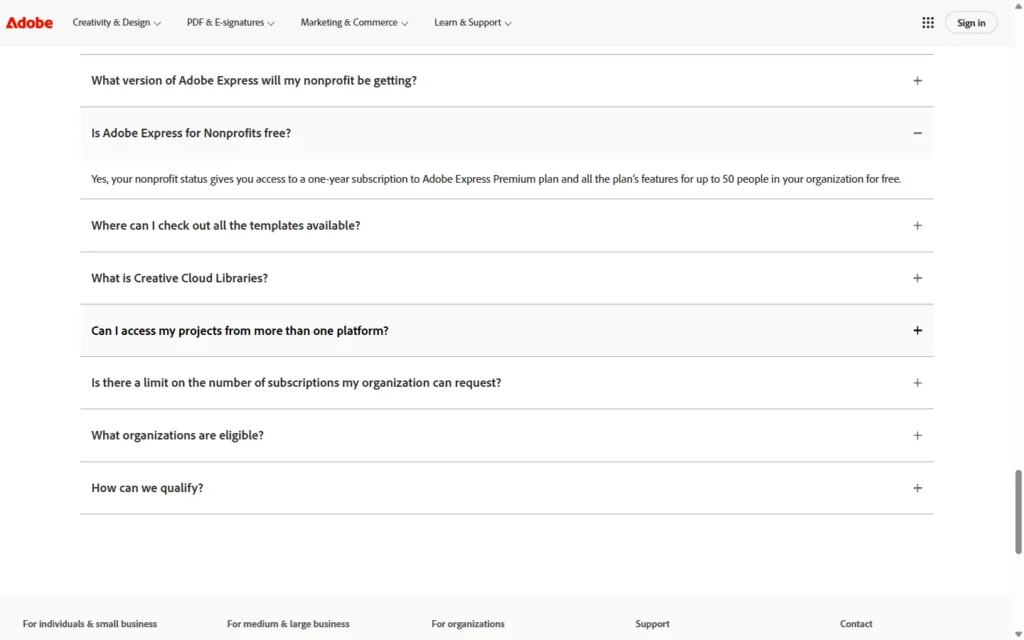Click plus icon beside Creative Cloud Libraries question

coord(918,278)
